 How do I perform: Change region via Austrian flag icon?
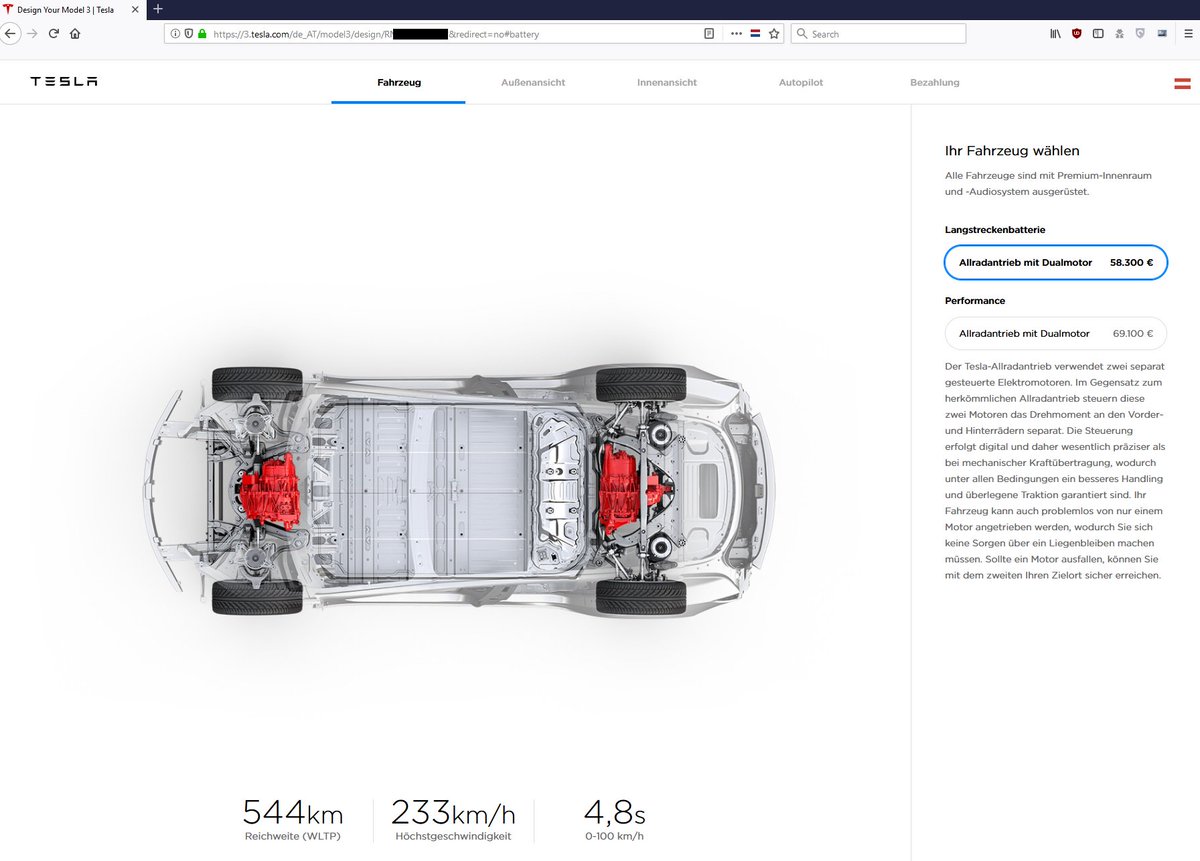(1182, 83)
